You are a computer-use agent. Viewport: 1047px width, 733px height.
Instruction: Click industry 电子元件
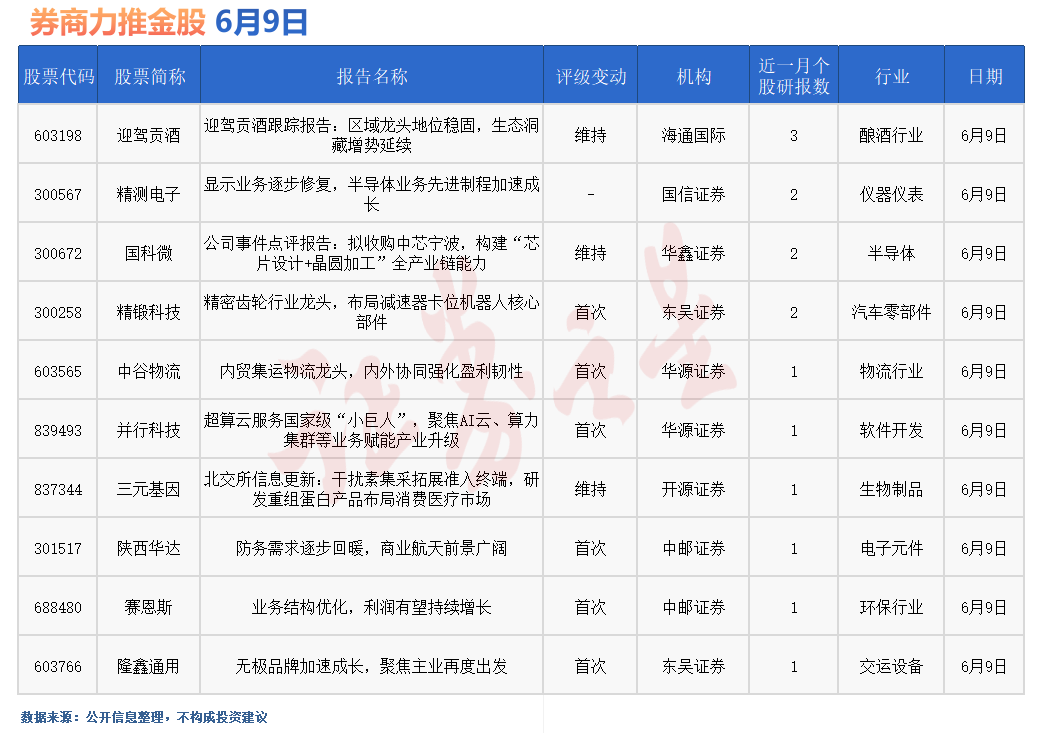tap(891, 549)
